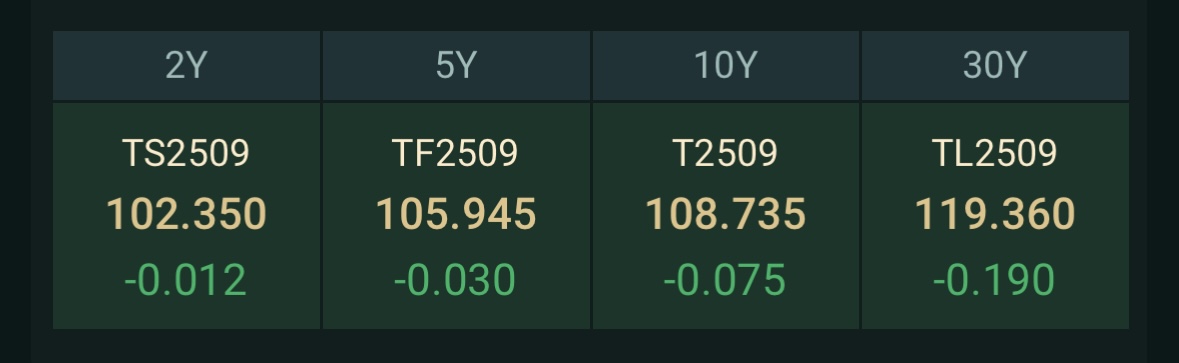1179x363 pixels.
Task: Choose the 30Y header cell
Action: [995, 65]
